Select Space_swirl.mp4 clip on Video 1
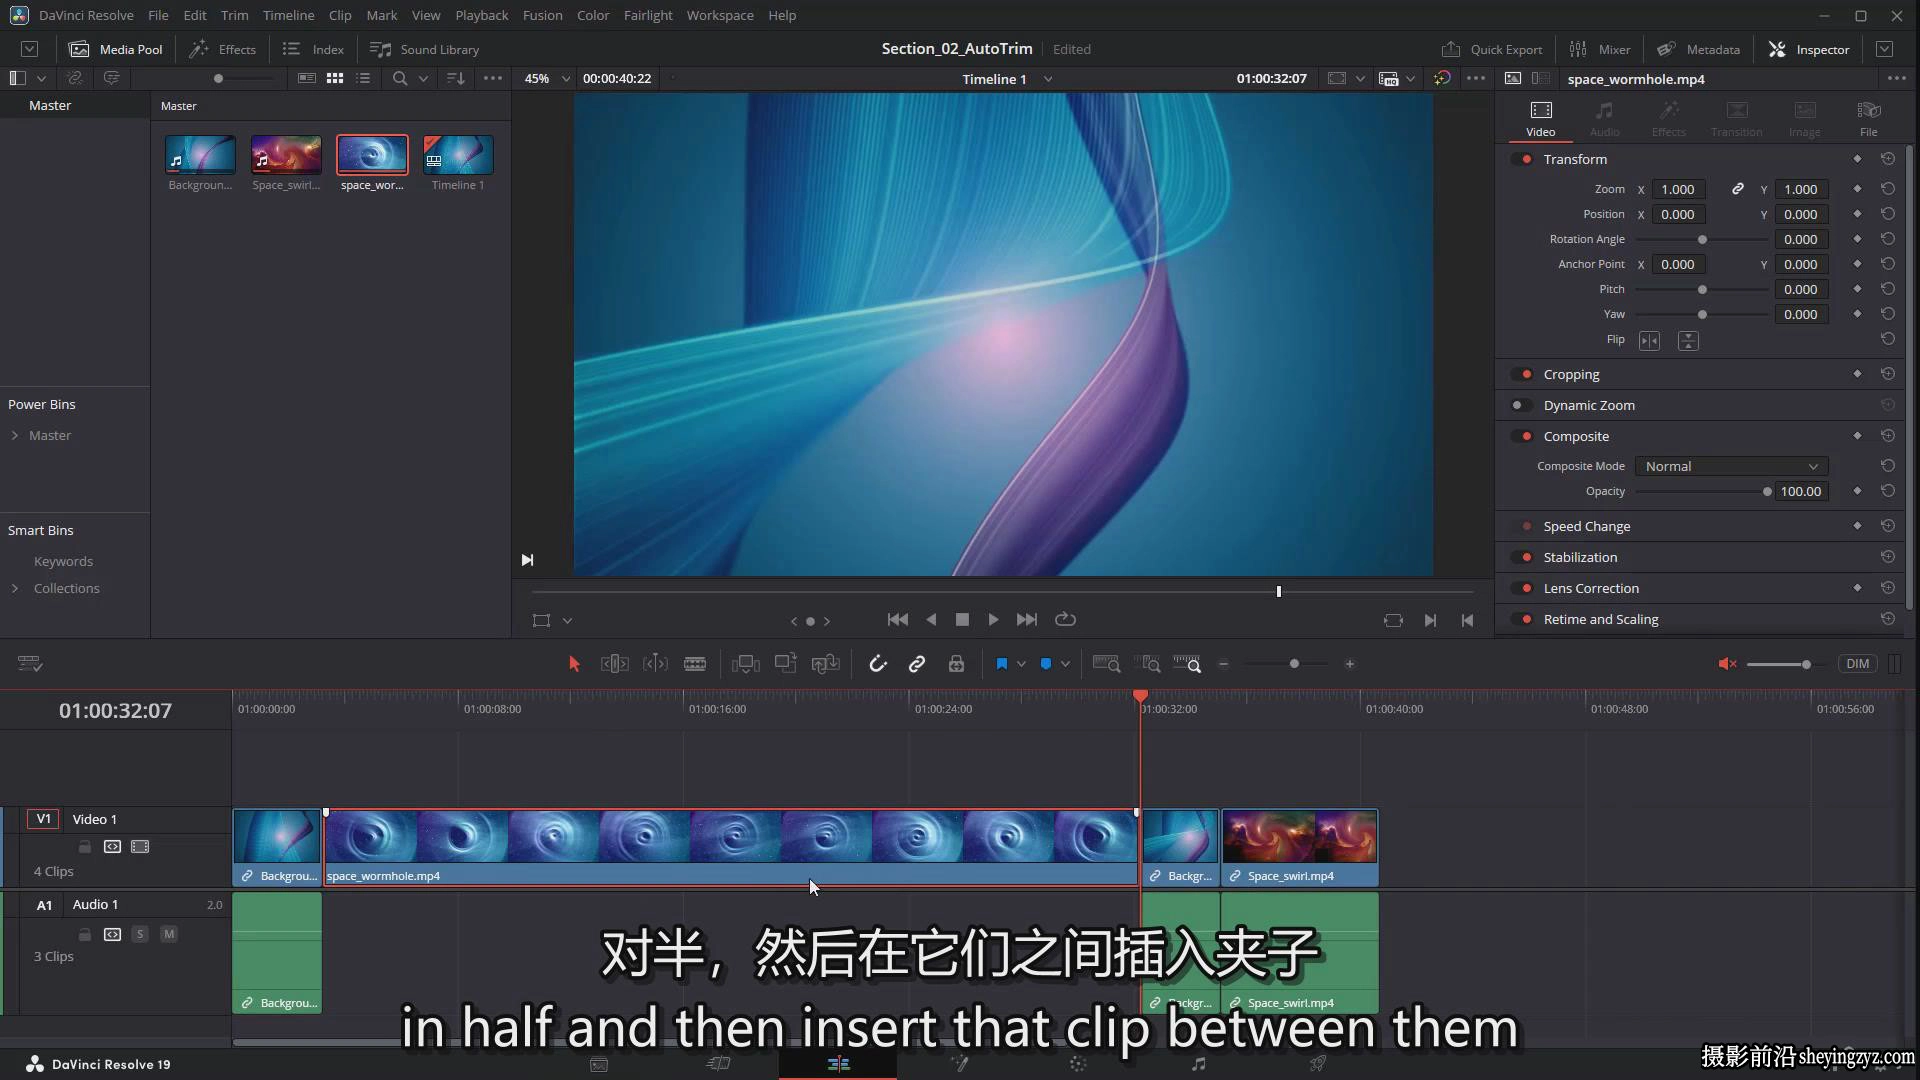The width and height of the screenshot is (1920, 1080). coord(1300,848)
